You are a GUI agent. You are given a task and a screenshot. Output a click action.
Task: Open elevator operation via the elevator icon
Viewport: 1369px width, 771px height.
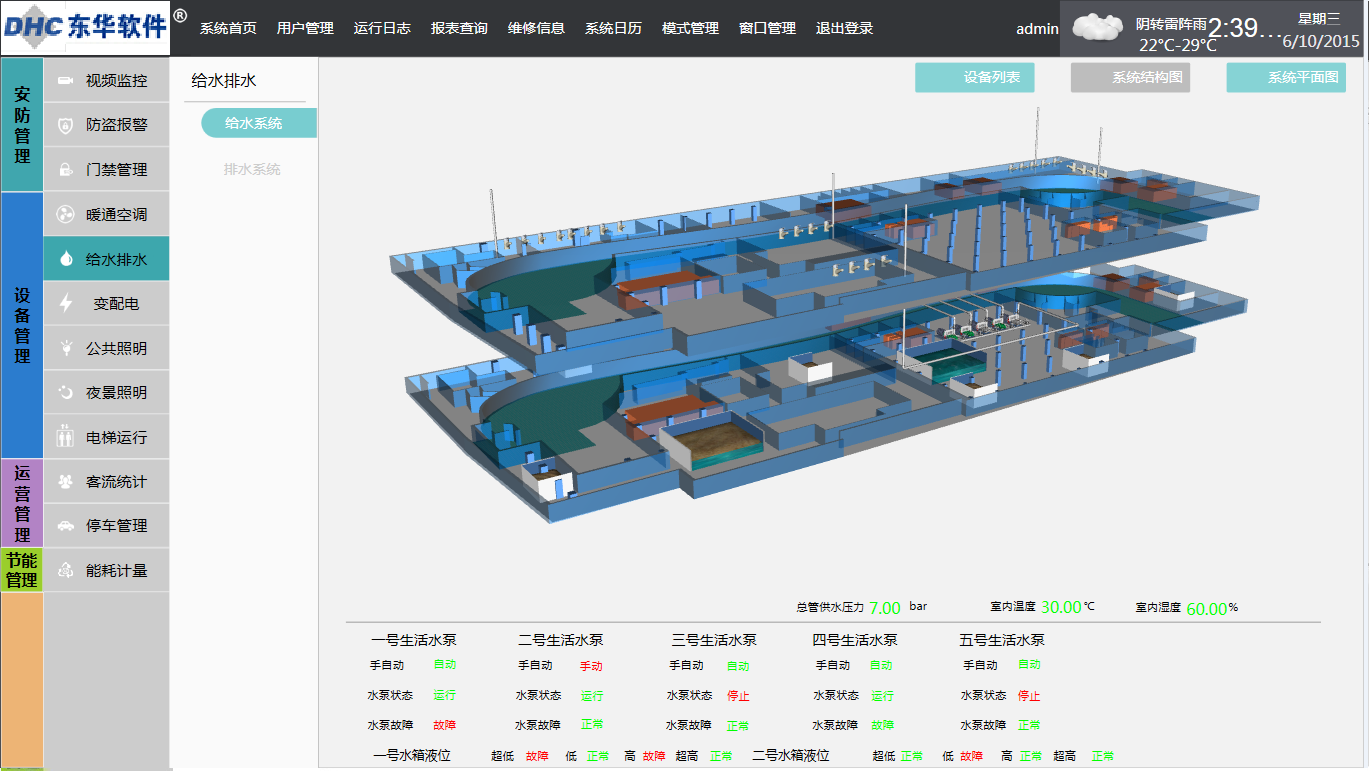[x=66, y=437]
